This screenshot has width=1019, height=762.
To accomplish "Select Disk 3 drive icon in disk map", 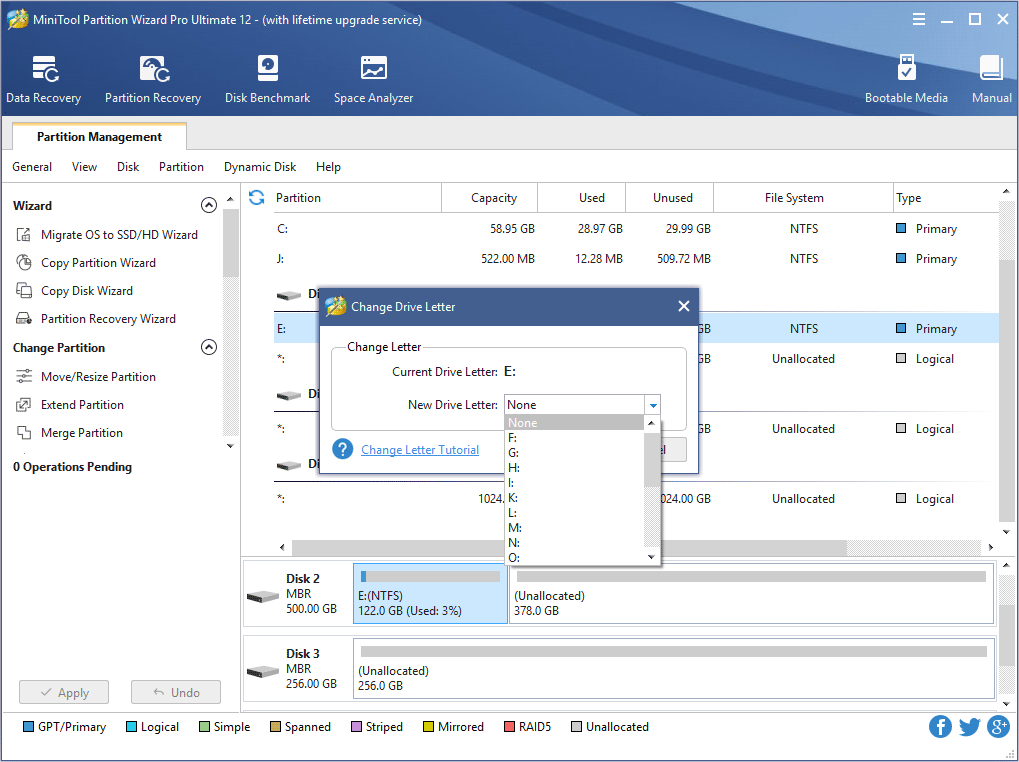I will click(263, 670).
